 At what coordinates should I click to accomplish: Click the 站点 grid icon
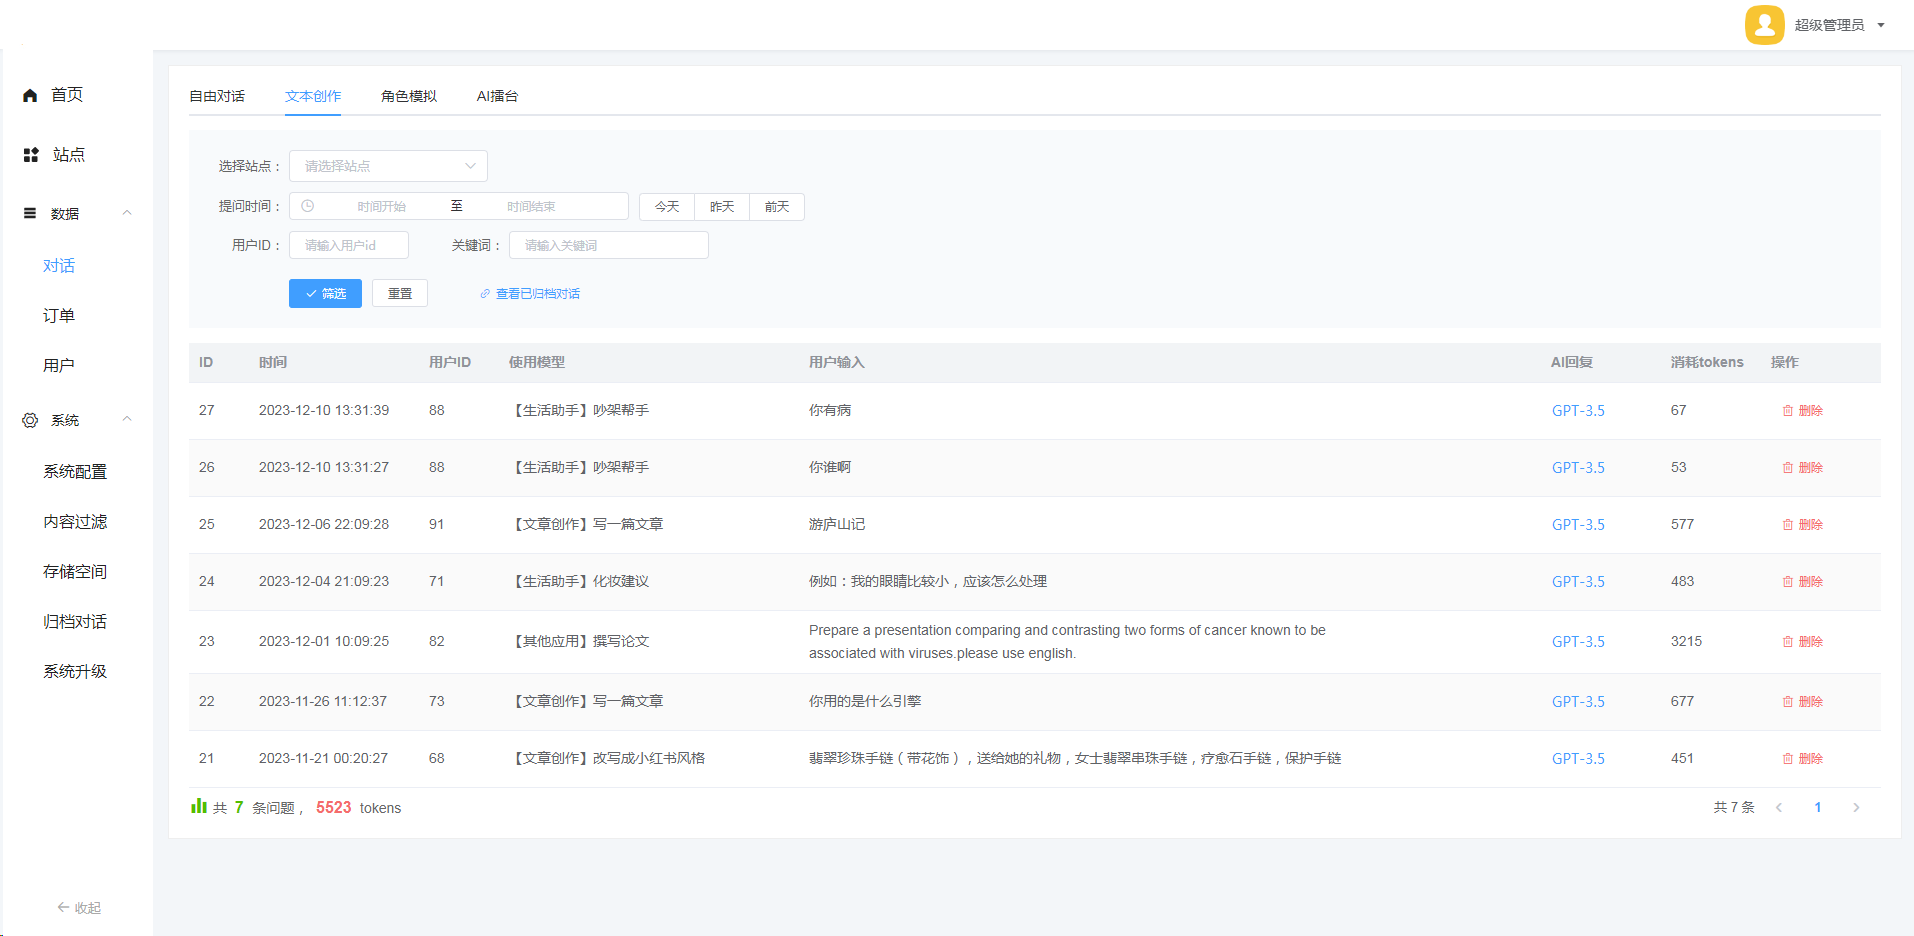[31, 155]
